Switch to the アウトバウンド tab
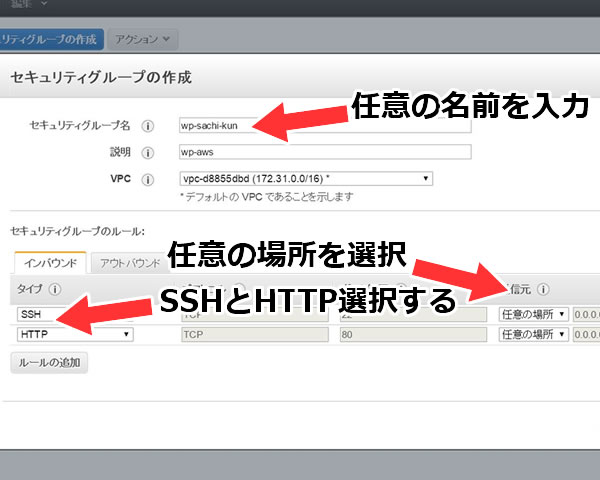 click(130, 263)
